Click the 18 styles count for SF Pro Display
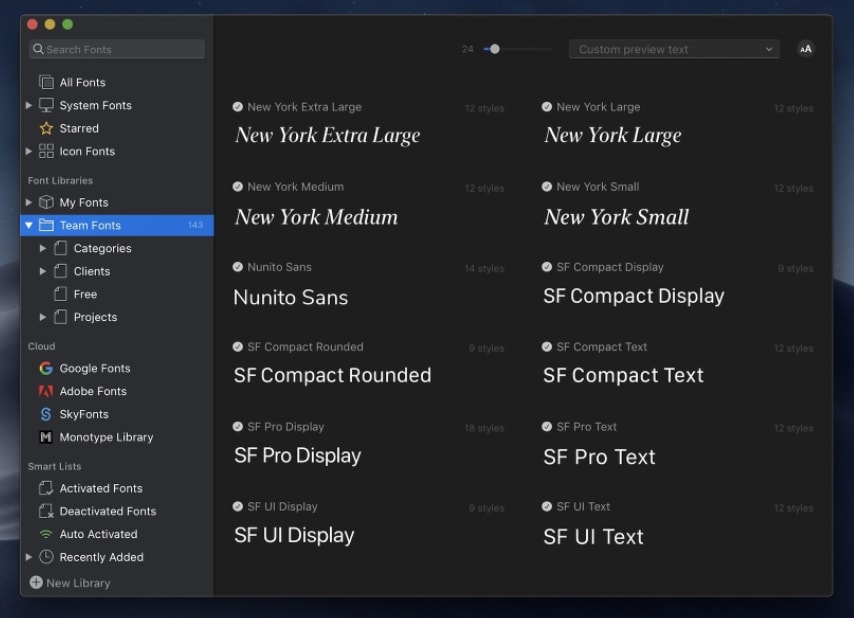This screenshot has width=854, height=618. [484, 429]
